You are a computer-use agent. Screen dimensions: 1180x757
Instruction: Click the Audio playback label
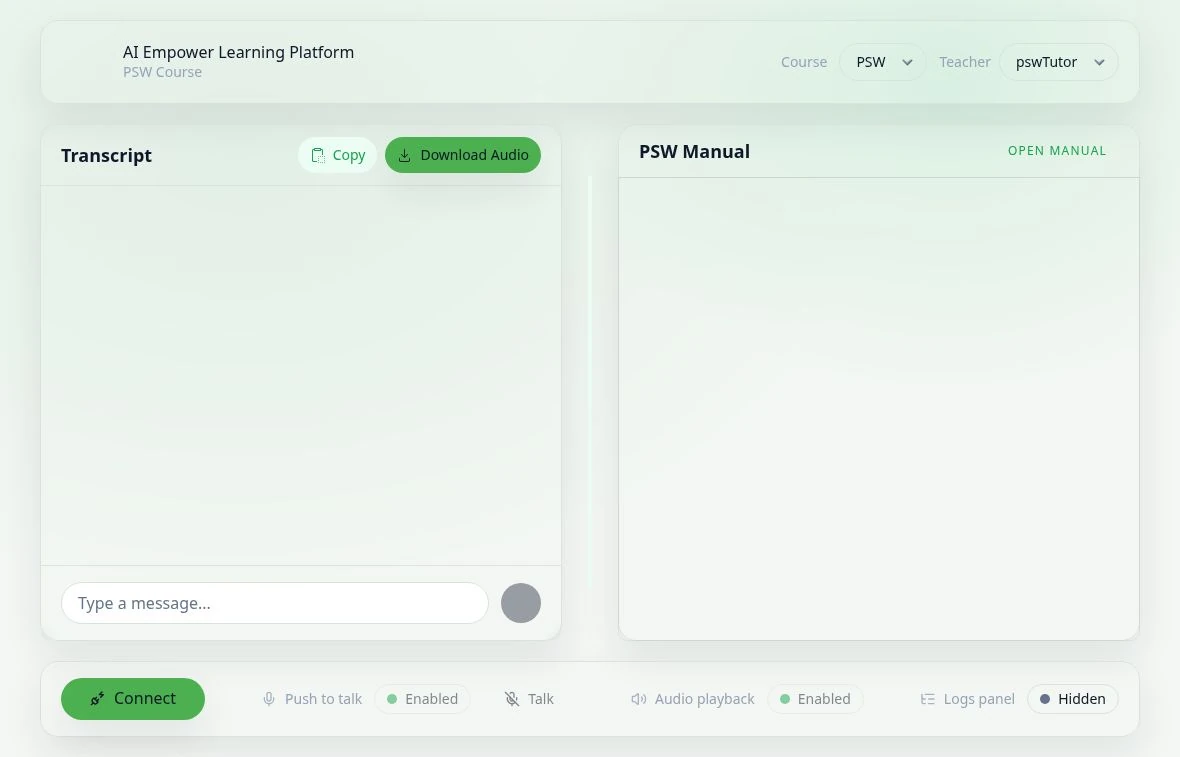coord(704,699)
